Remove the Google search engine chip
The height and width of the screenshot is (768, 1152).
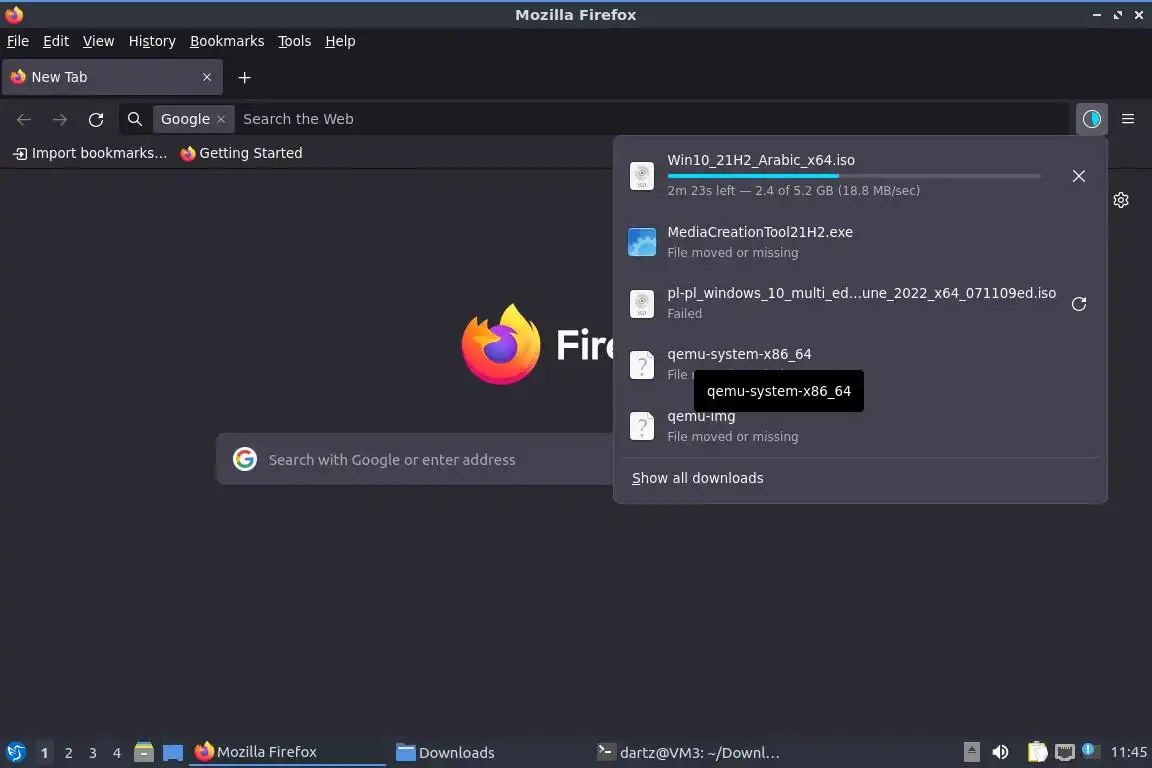coord(220,119)
